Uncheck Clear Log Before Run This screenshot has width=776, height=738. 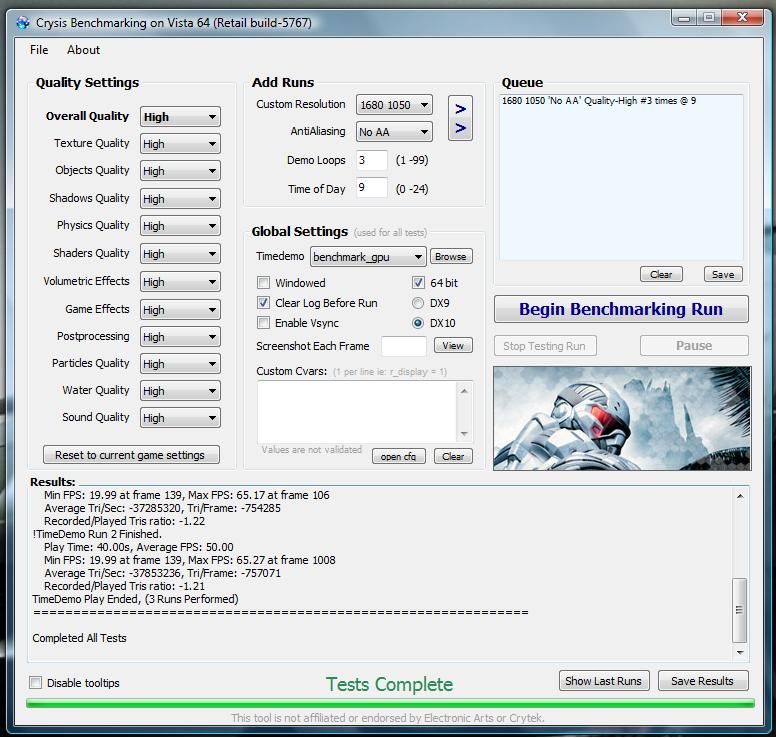[x=263, y=302]
